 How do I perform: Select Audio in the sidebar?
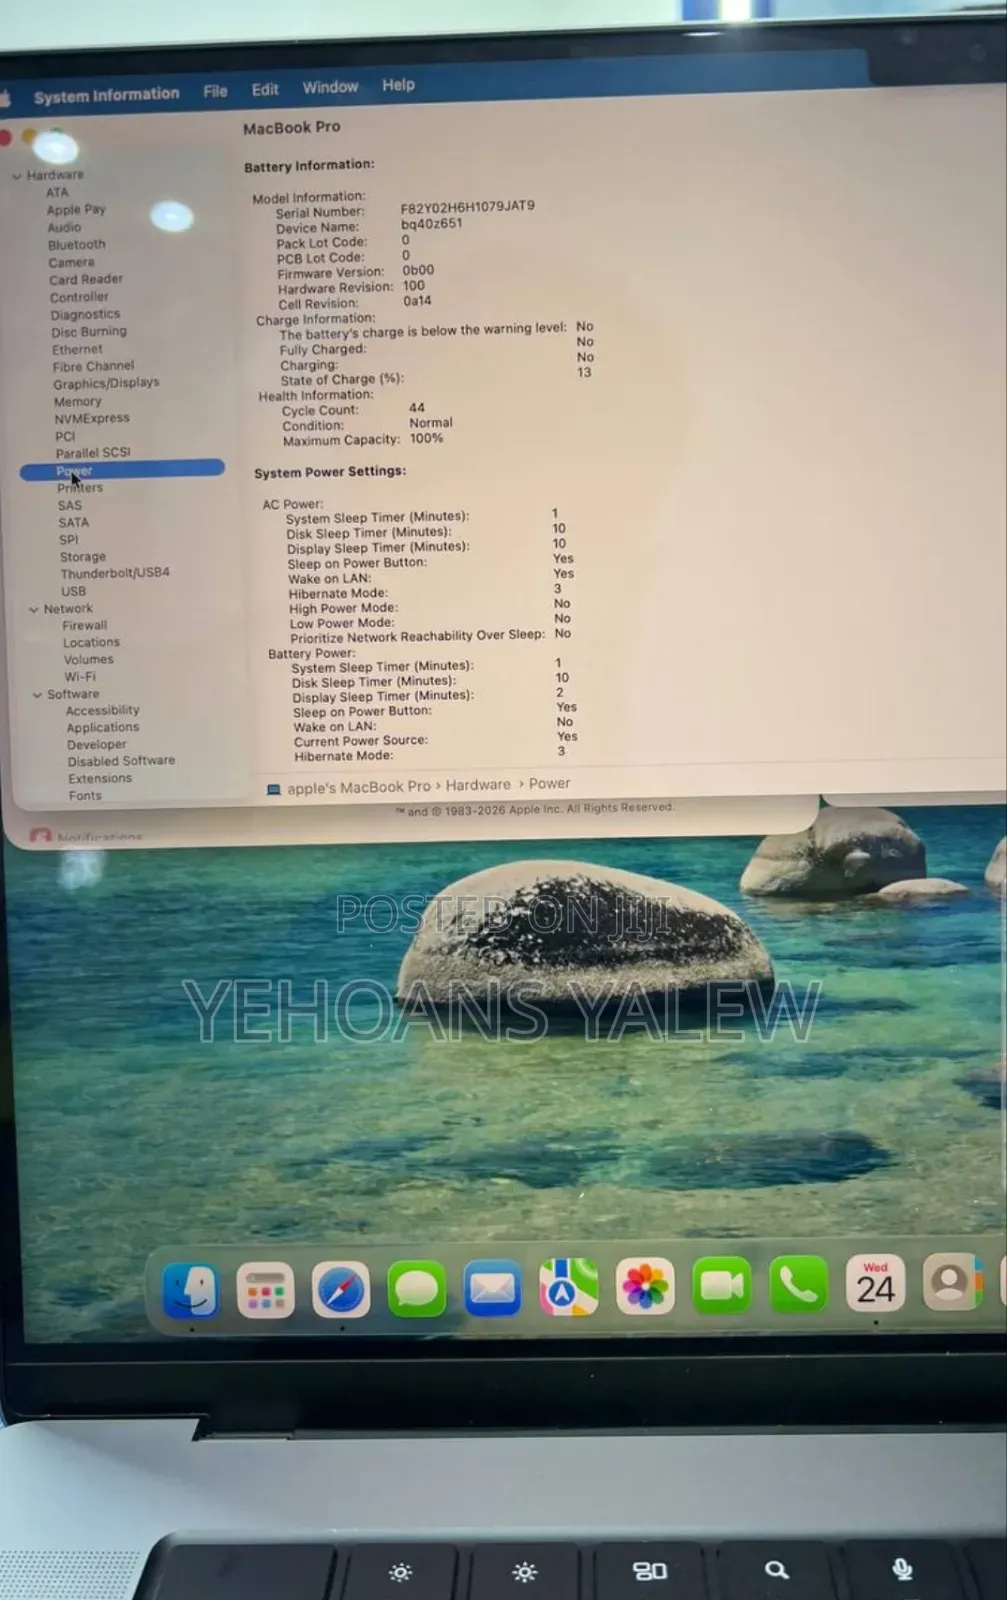tap(64, 227)
